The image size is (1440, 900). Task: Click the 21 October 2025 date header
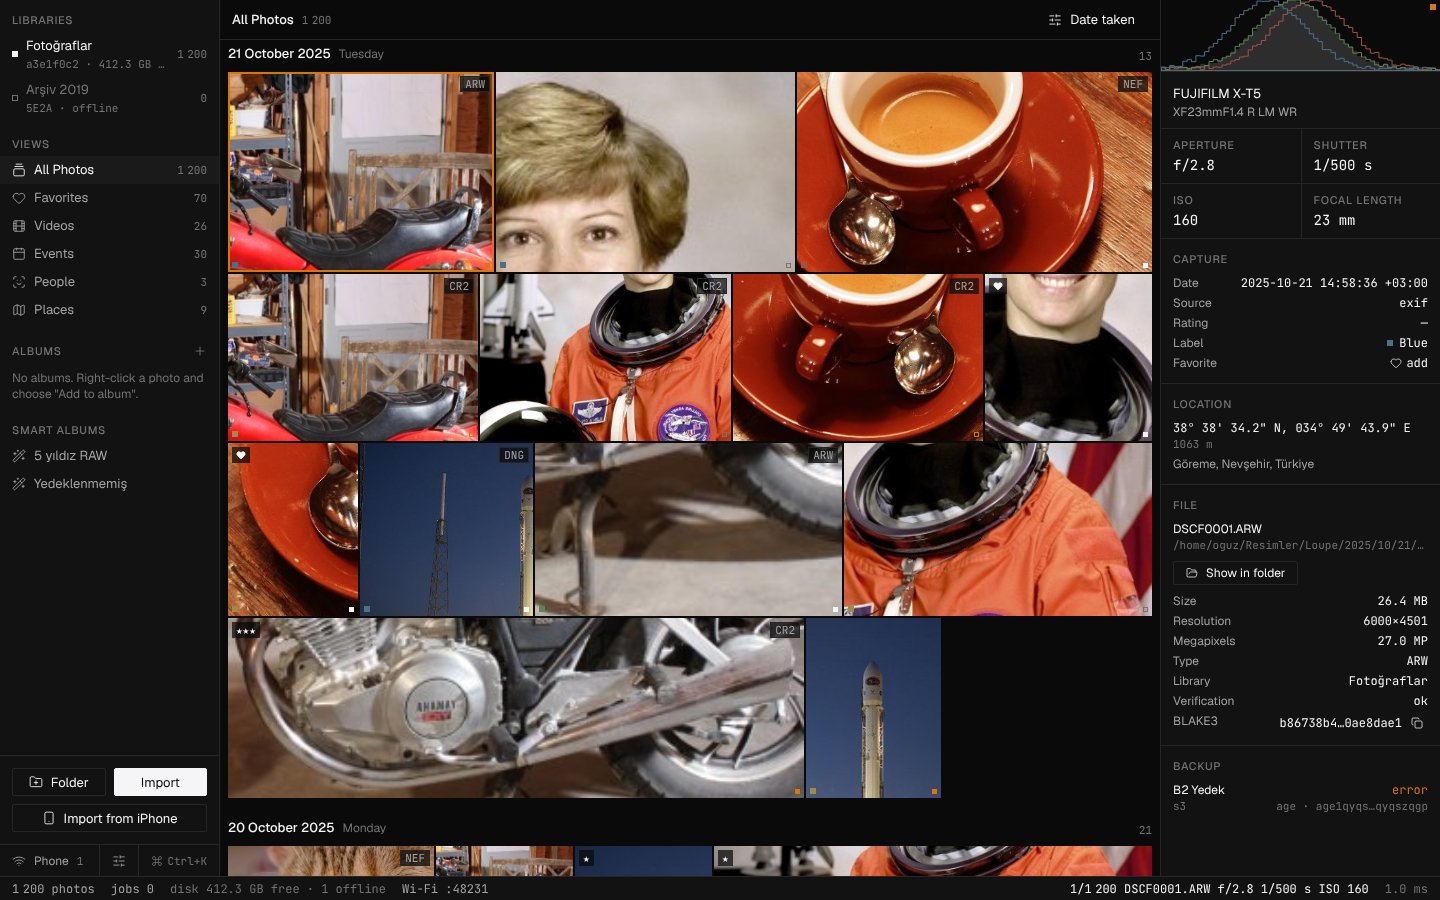(x=279, y=54)
